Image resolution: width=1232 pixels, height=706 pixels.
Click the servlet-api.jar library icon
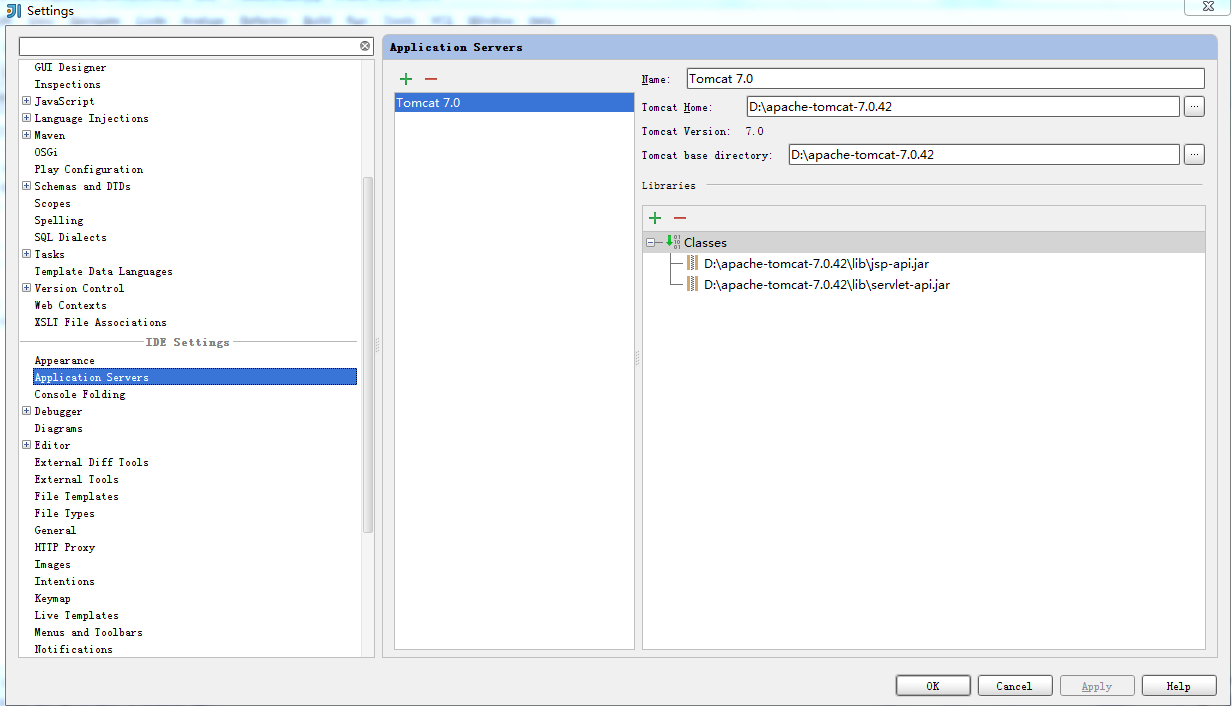(693, 284)
